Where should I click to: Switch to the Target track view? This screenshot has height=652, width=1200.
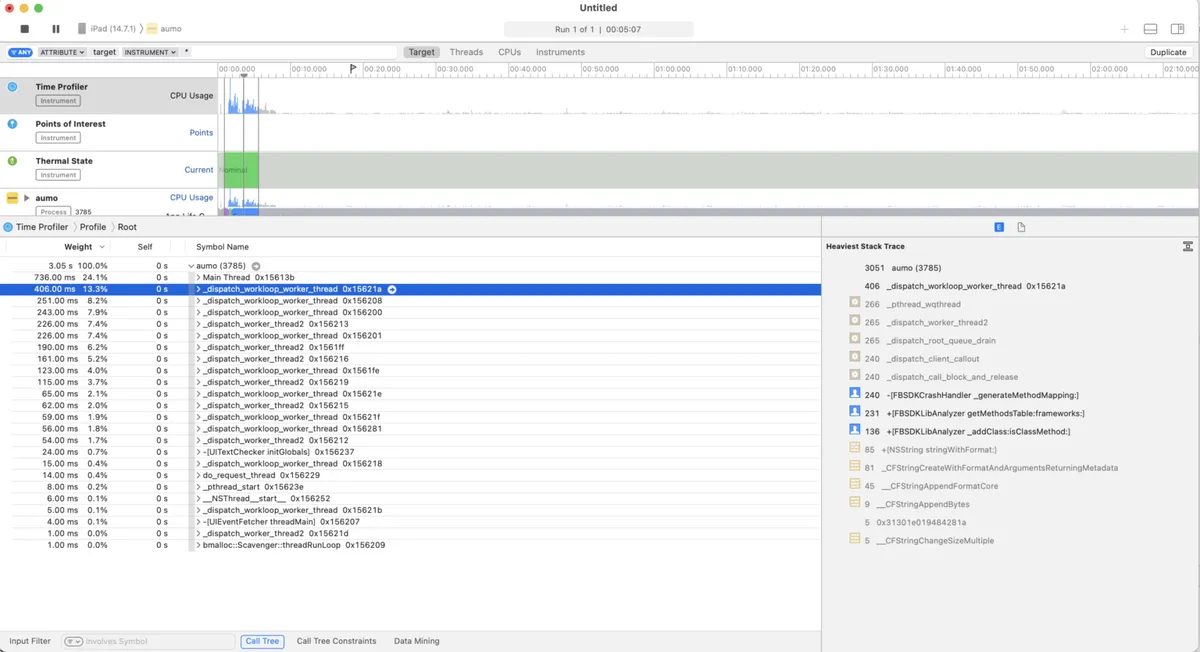[422, 52]
